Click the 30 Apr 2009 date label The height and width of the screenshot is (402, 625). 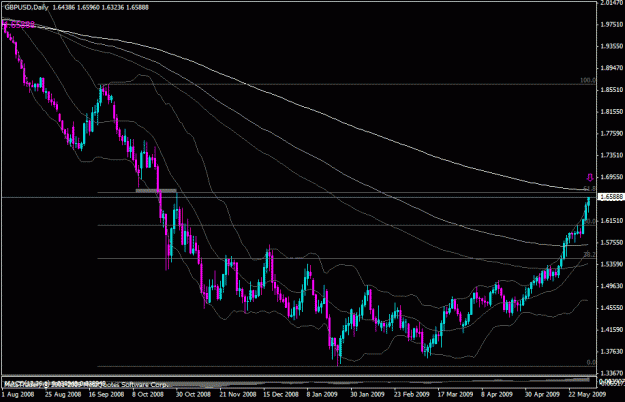tap(542, 394)
